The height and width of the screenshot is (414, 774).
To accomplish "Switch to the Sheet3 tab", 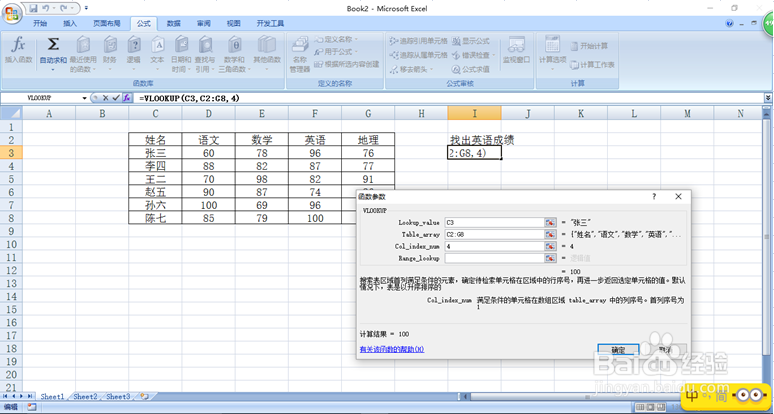I will pos(118,396).
